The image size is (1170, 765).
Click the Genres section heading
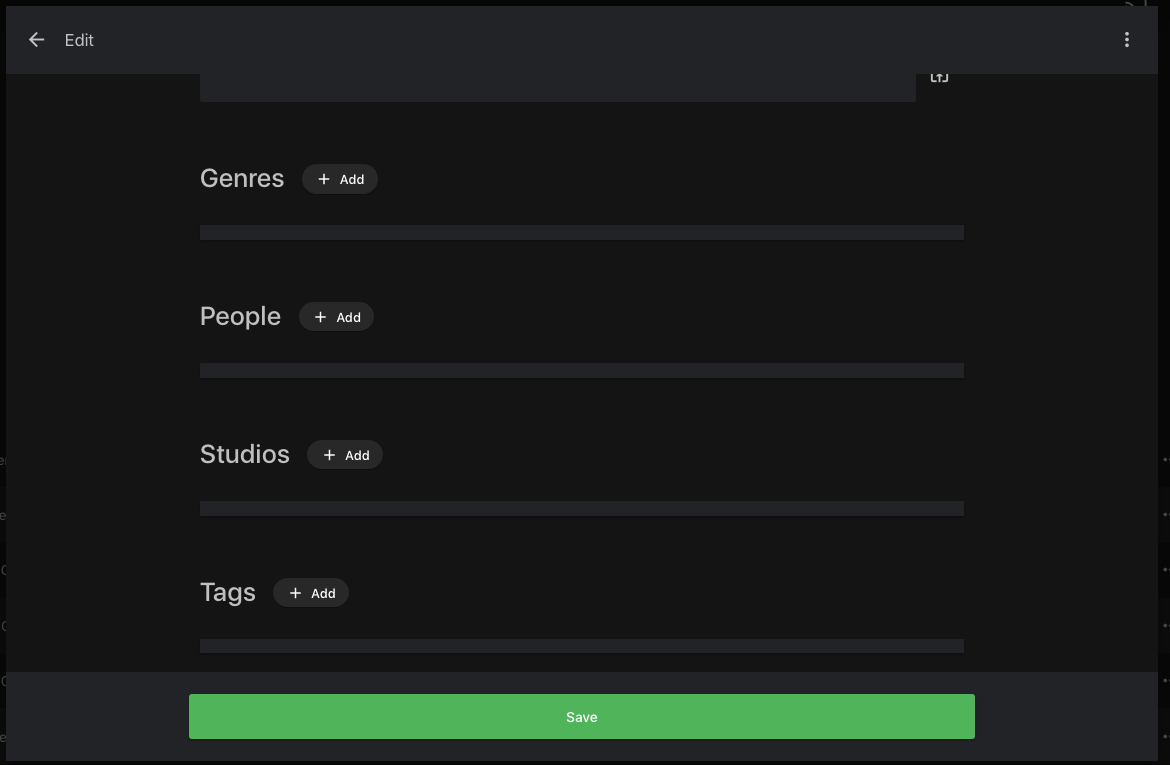tap(242, 178)
